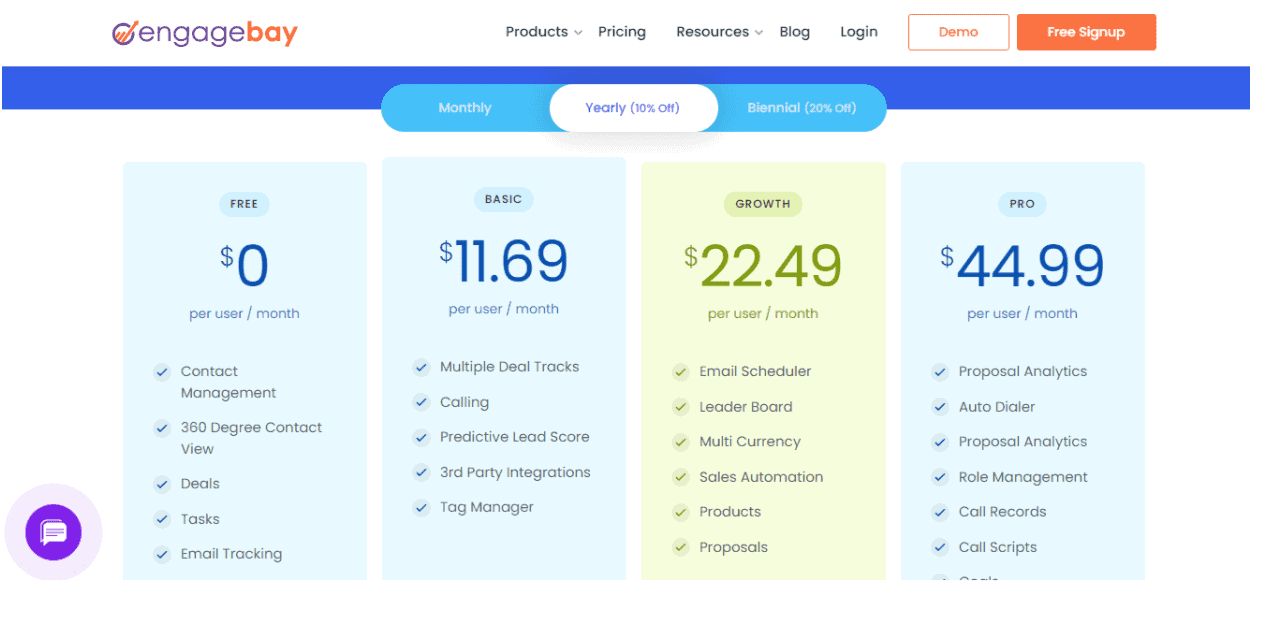Viewport: 1282px width, 628px height.
Task: Click the "Email Tracking" feature text
Action: (x=231, y=554)
